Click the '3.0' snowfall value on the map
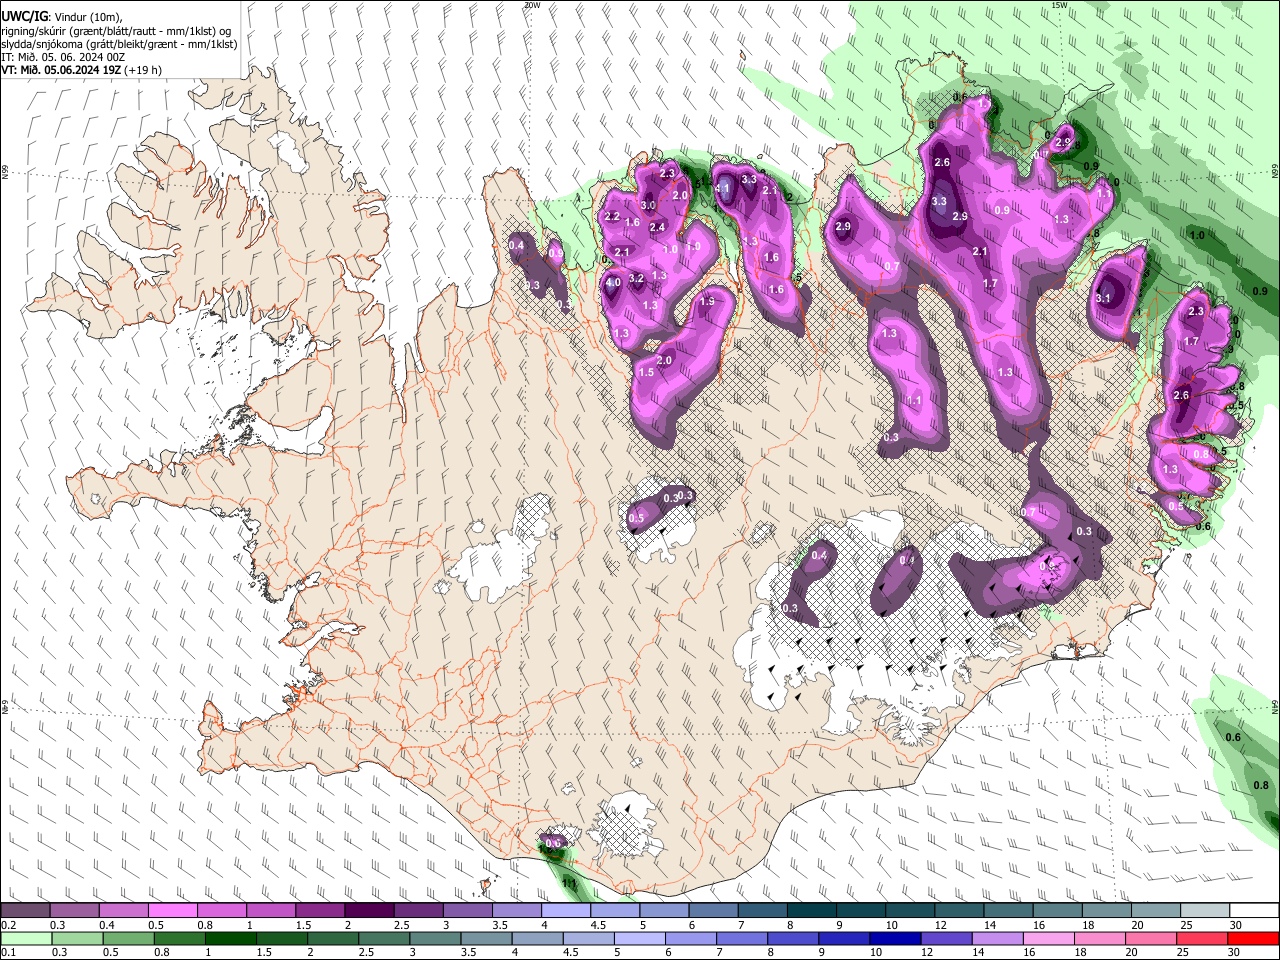Viewport: 1280px width, 960px height. point(648,205)
